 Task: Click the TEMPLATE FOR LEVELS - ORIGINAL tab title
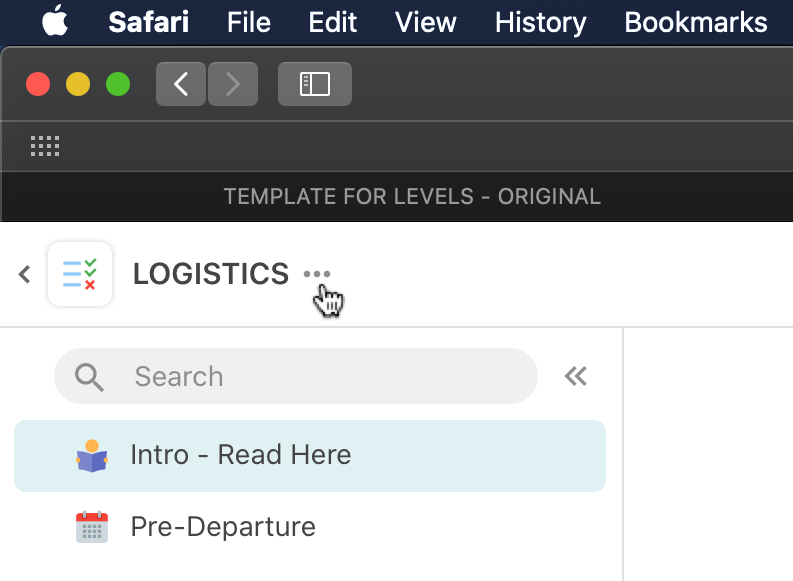pyautogui.click(x=412, y=197)
